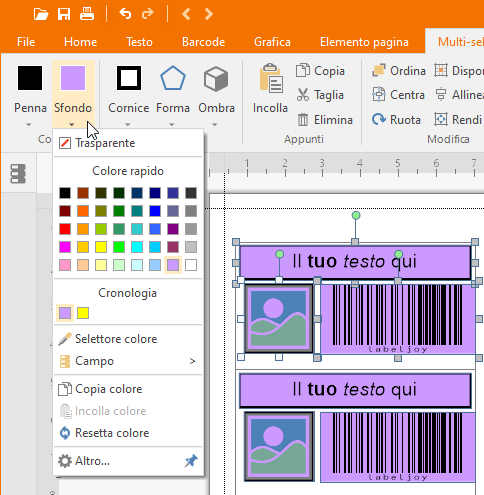The image size is (484, 495).
Task: Delete selection with Elimina
Action: coord(325,120)
